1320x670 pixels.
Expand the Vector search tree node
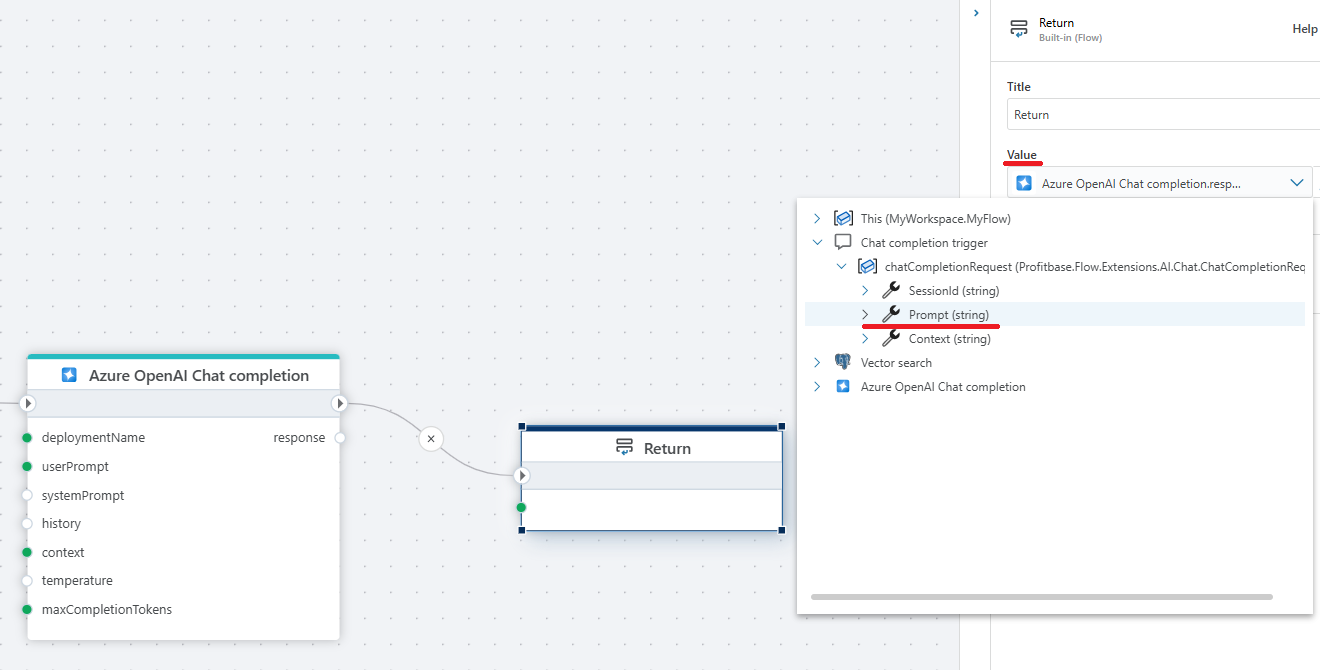click(817, 363)
